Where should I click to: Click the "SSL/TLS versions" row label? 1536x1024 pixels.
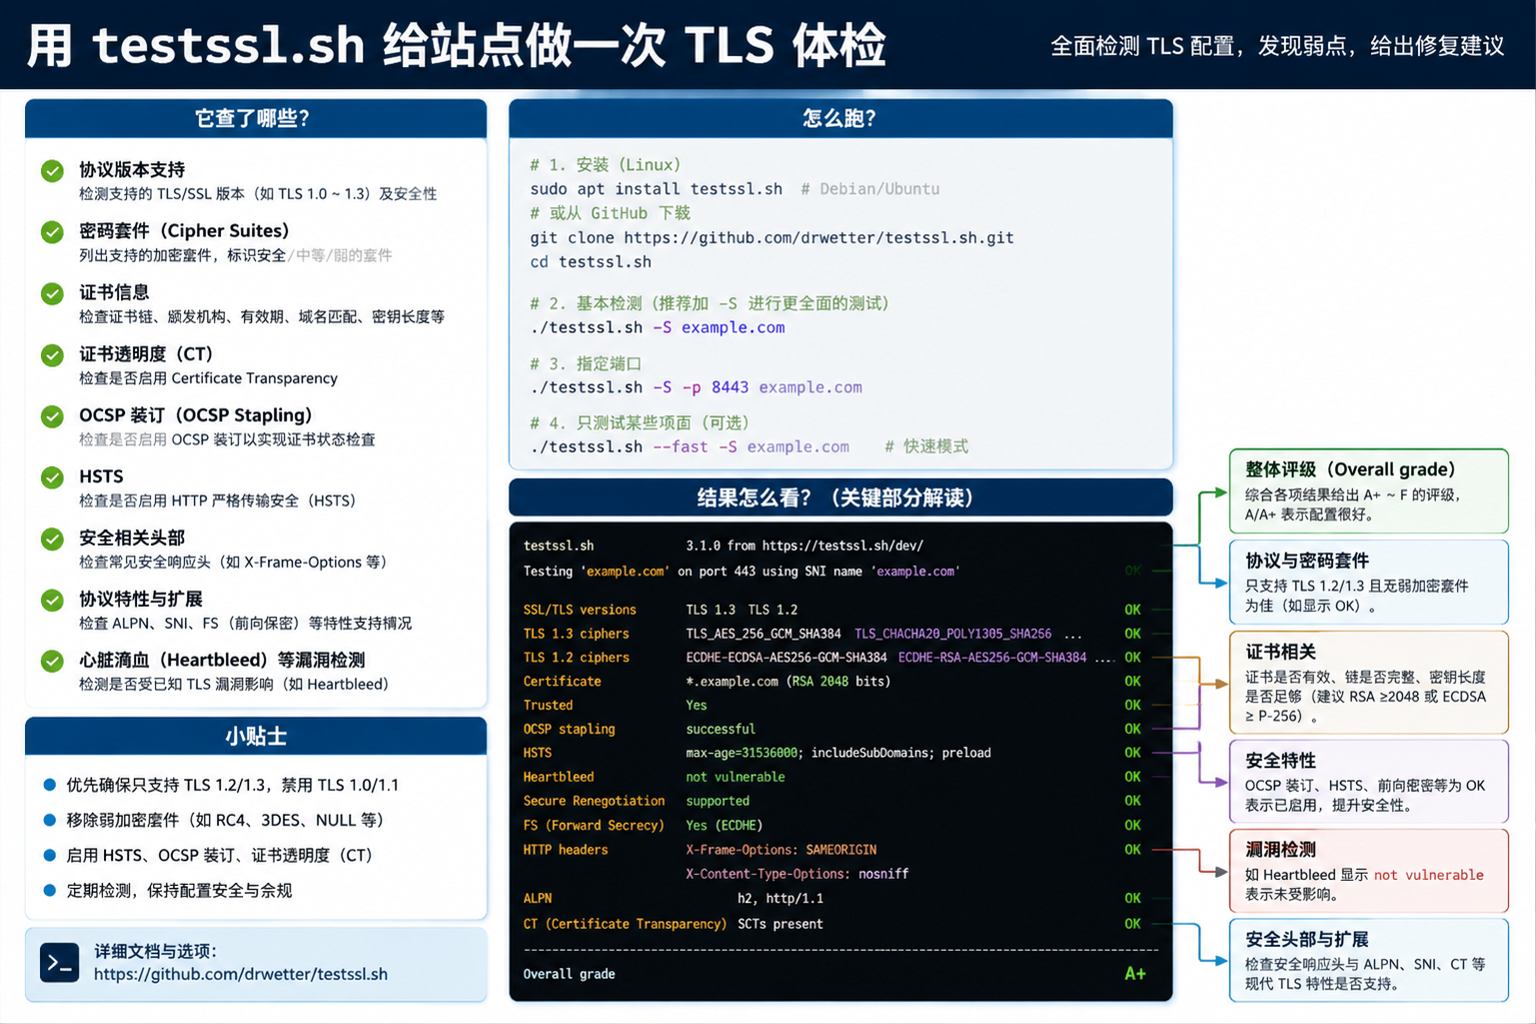coord(580,610)
